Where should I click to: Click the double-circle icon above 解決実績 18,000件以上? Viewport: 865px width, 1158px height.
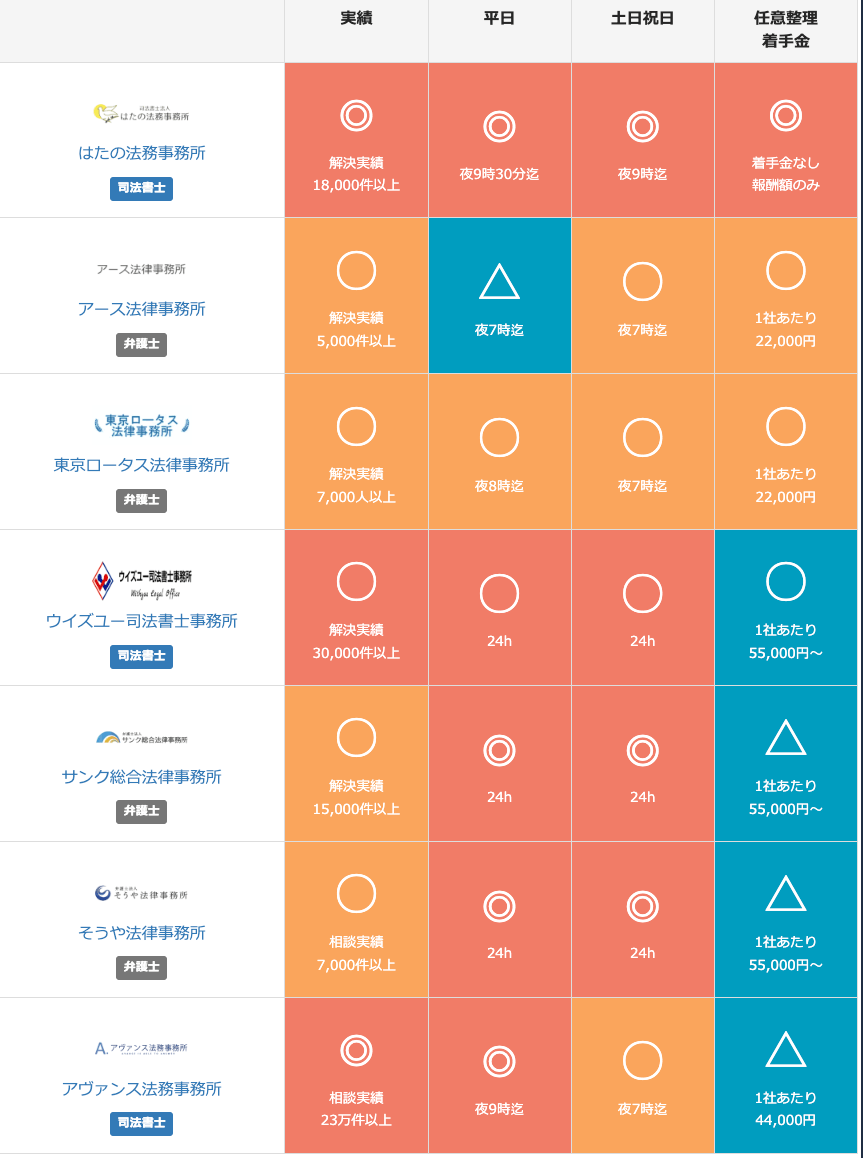click(356, 116)
